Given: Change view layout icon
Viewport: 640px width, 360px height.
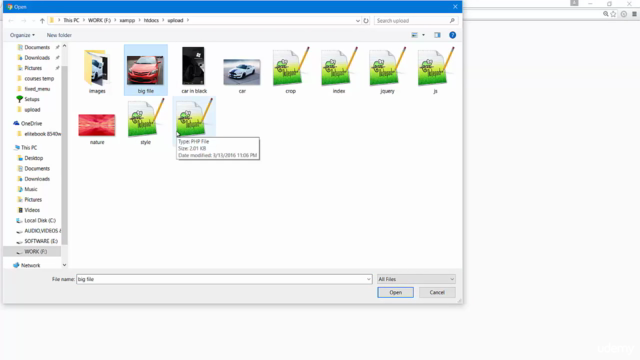Looking at the screenshot, I should (414, 35).
